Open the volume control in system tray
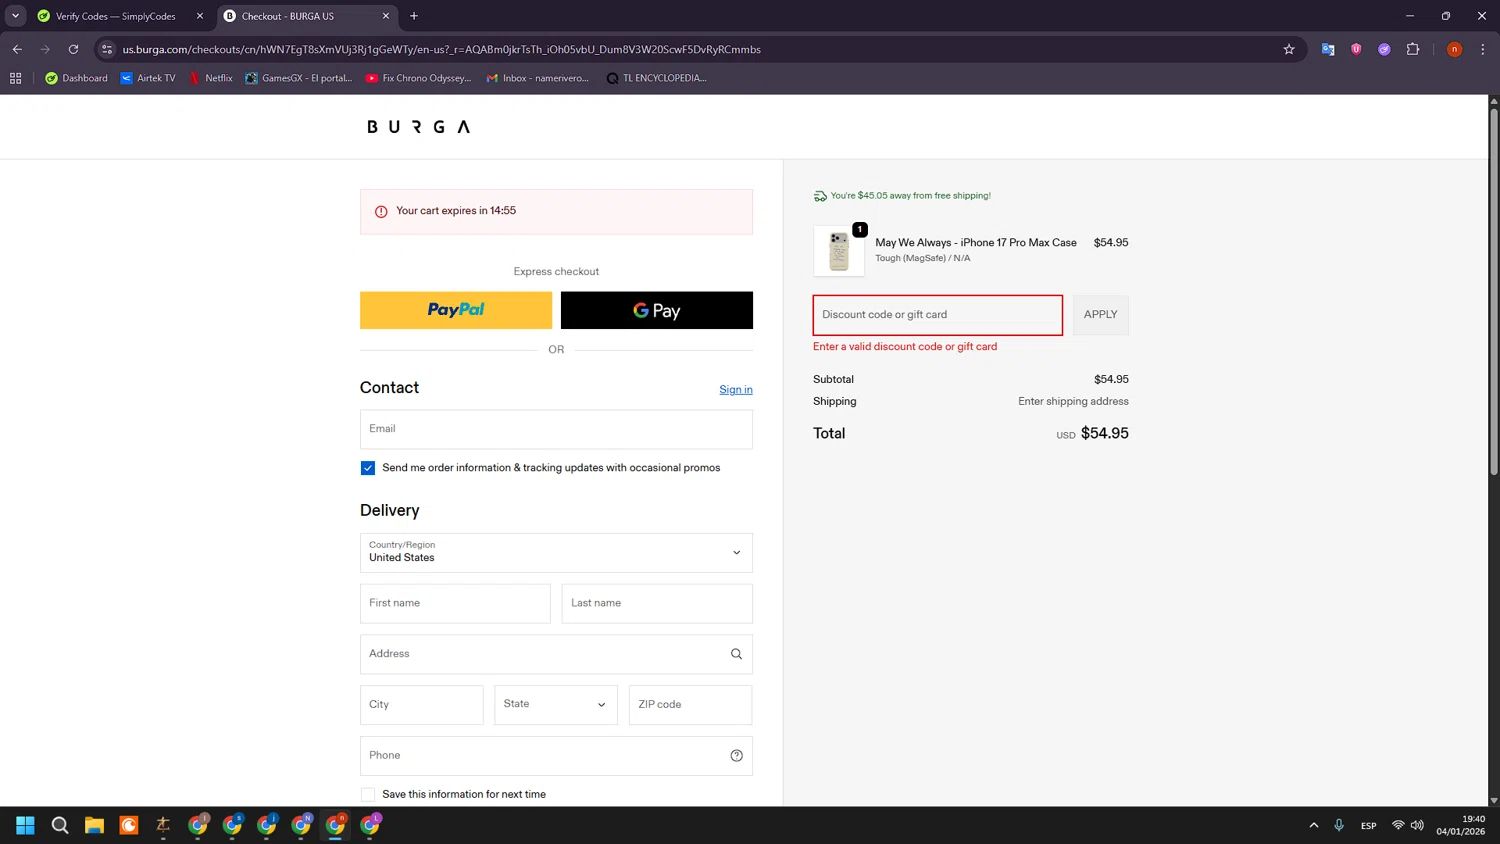This screenshot has width=1500, height=844. (x=1417, y=825)
